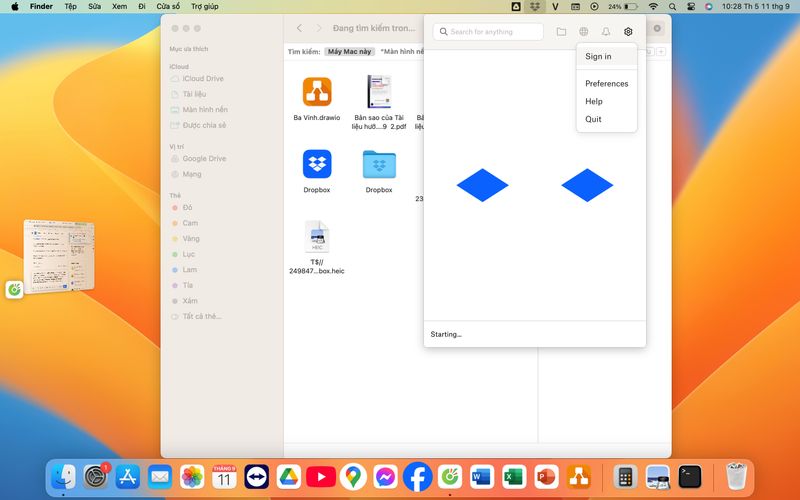
Task: Open Dropbox notifications bell
Action: point(606,32)
